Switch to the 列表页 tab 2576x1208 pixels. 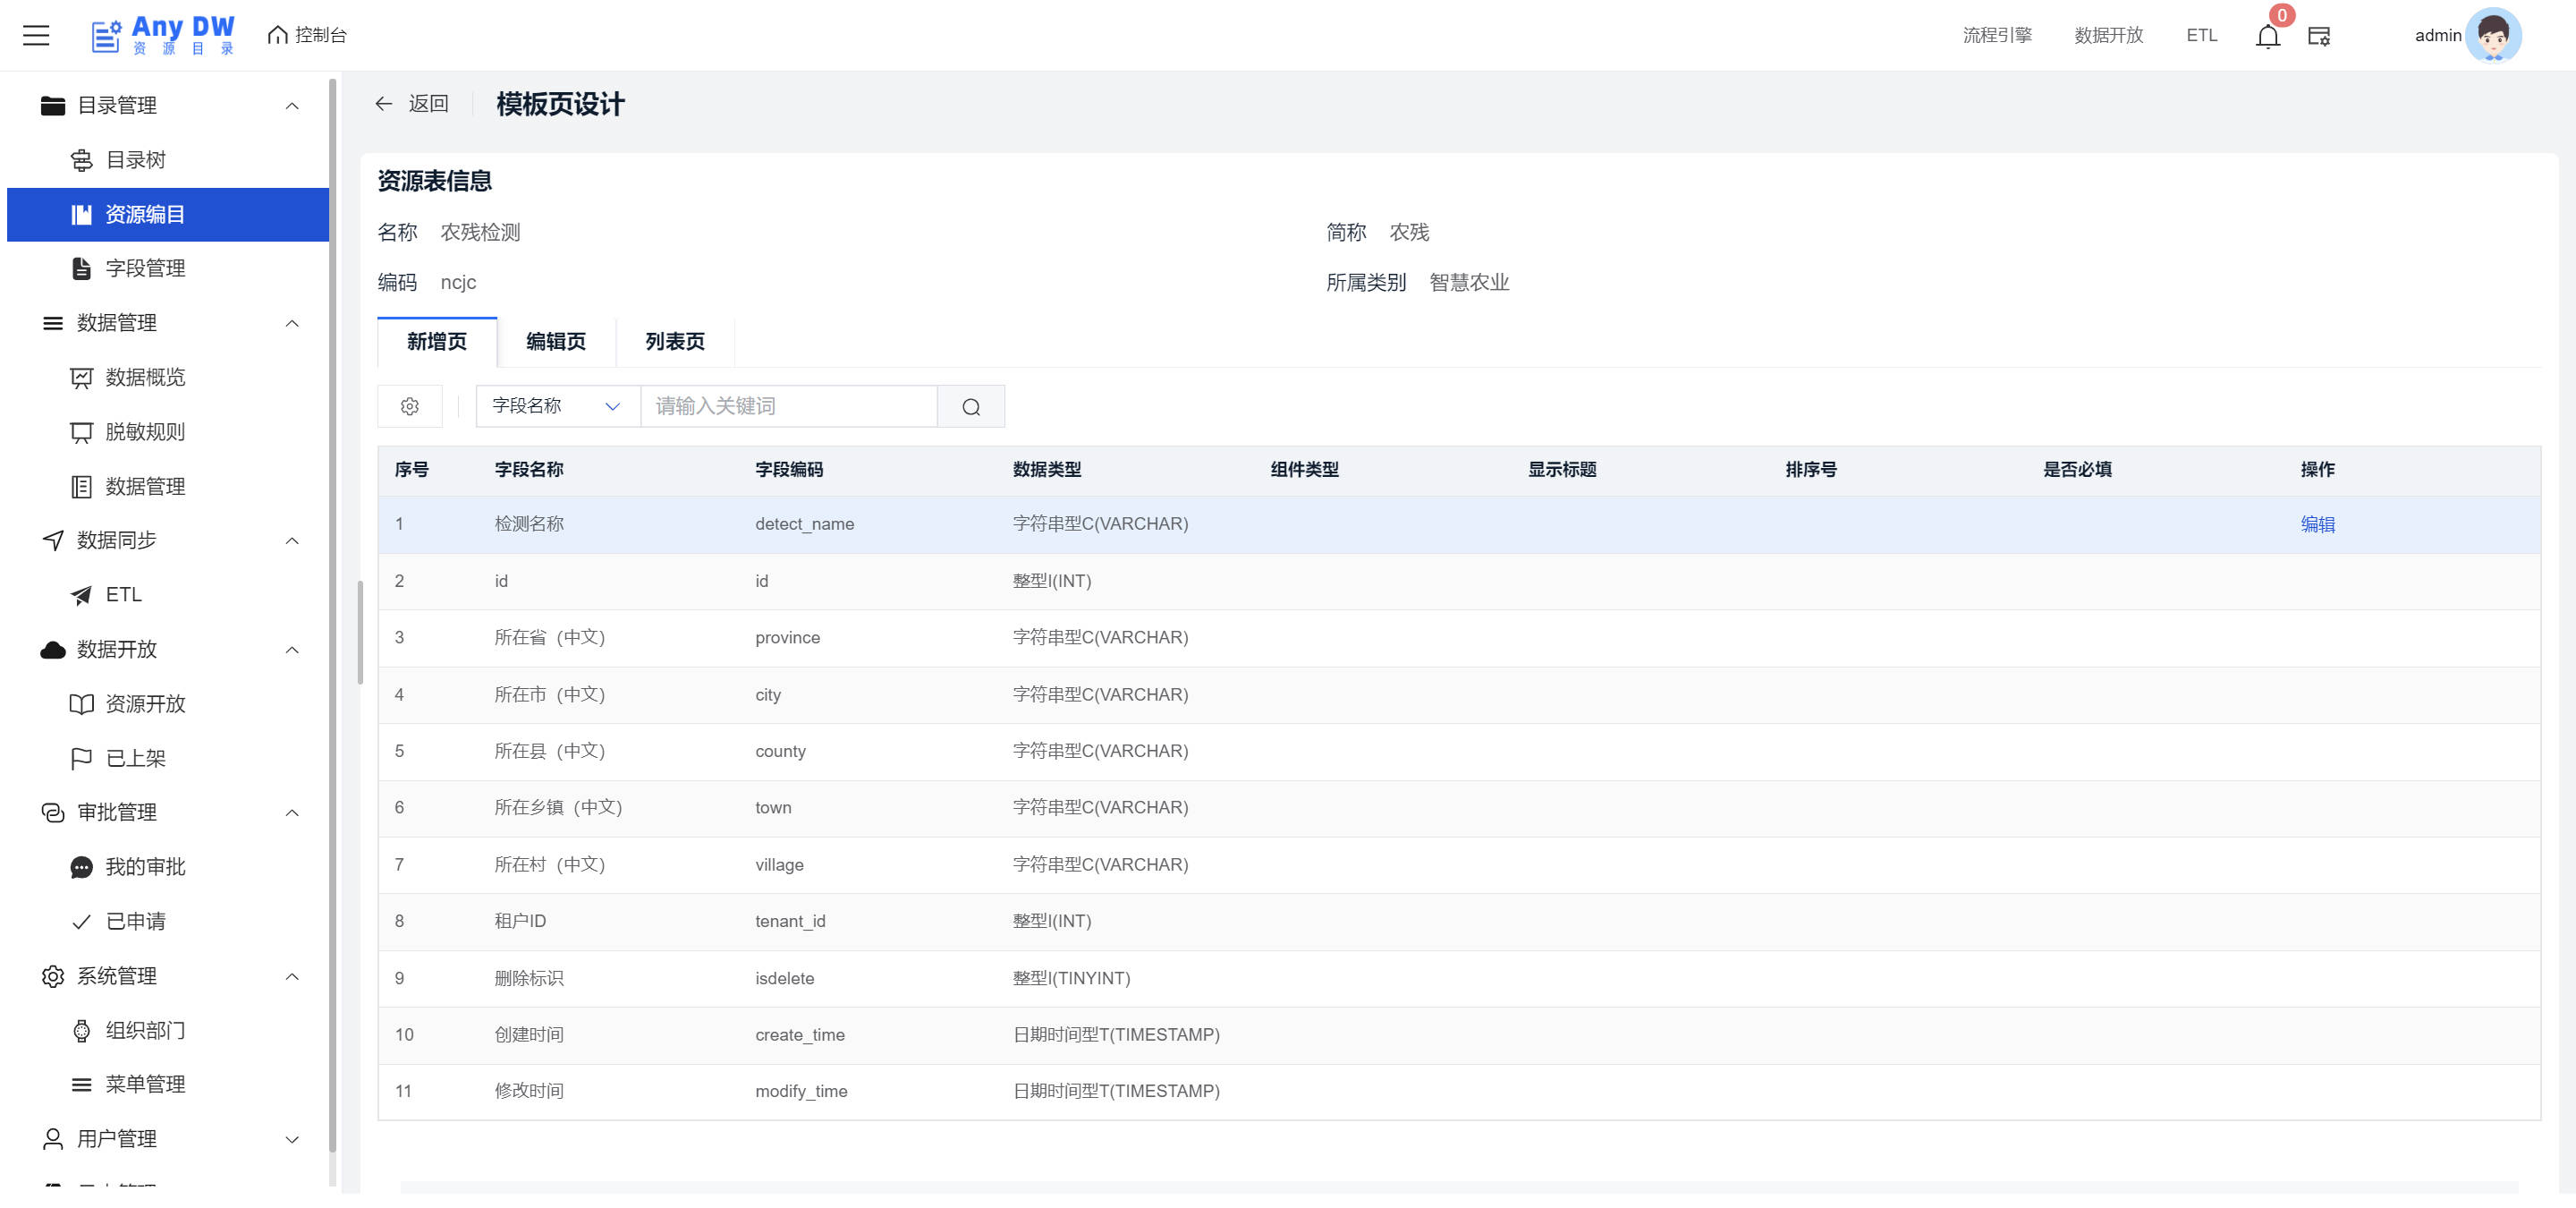[674, 342]
